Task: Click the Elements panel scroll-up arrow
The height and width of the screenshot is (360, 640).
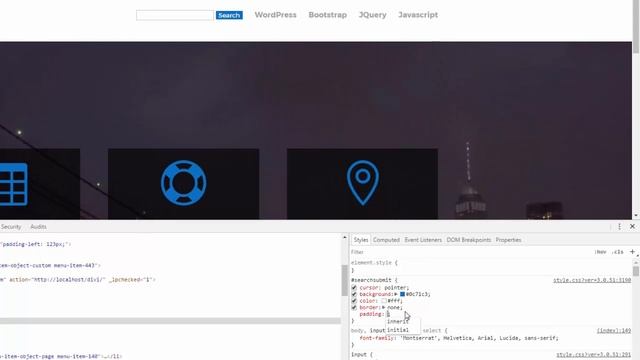Action: tap(344, 237)
